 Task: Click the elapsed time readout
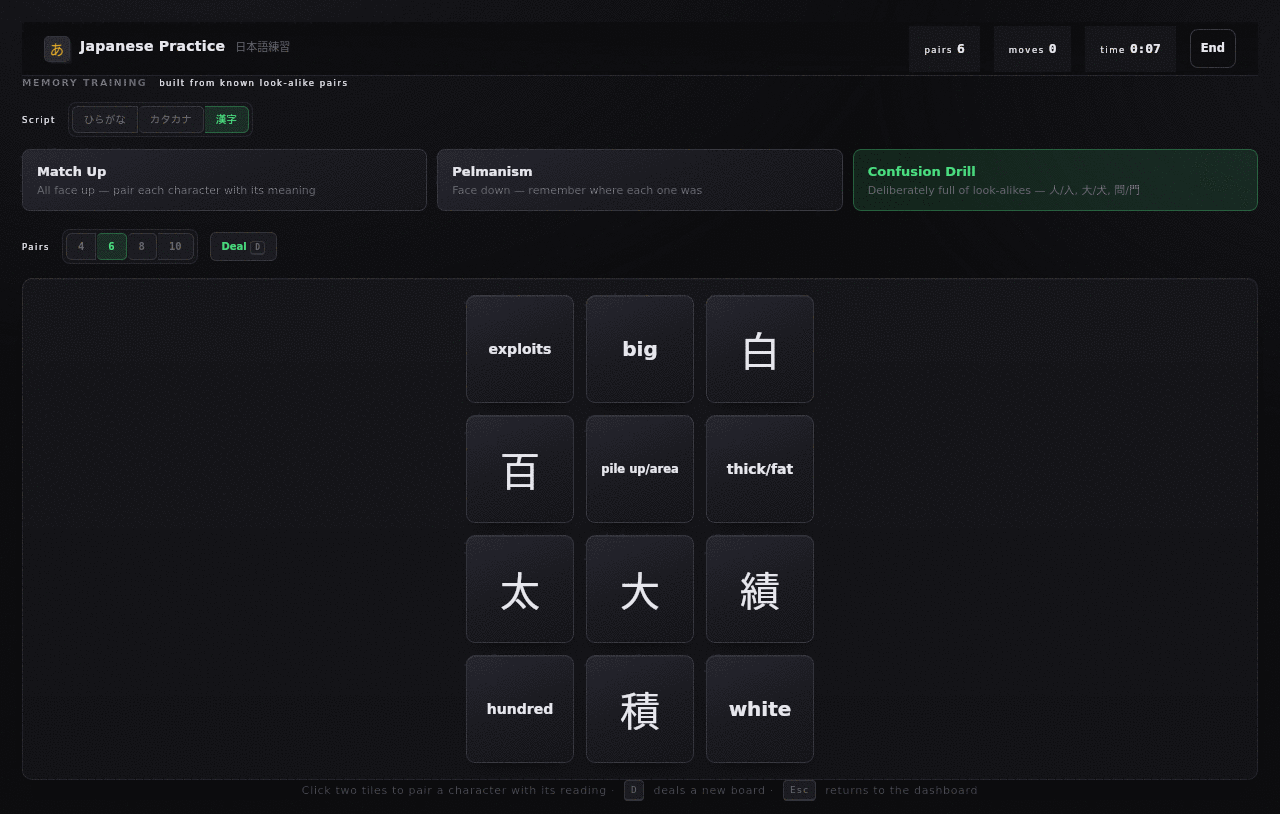pyautogui.click(x=1130, y=49)
